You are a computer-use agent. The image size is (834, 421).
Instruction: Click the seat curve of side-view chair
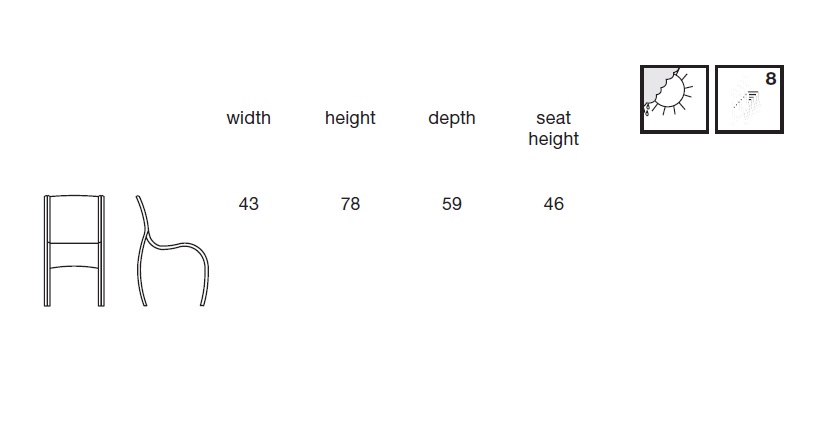coord(176,247)
